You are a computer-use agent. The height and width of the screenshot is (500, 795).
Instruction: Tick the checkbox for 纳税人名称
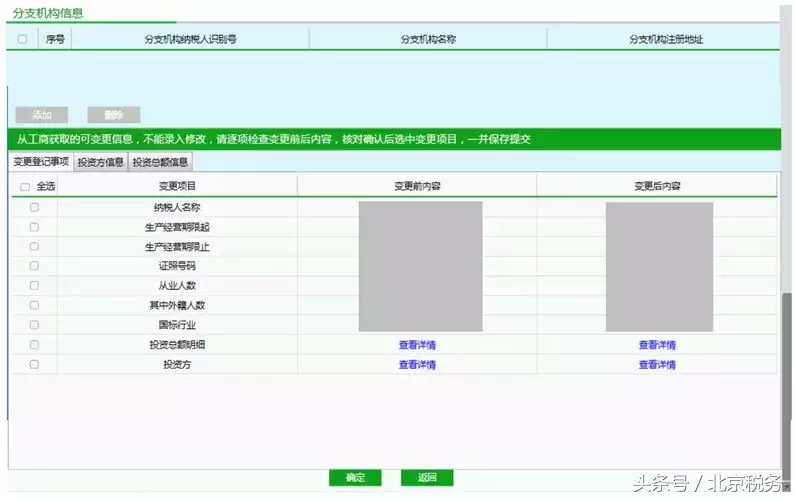tap(34, 207)
